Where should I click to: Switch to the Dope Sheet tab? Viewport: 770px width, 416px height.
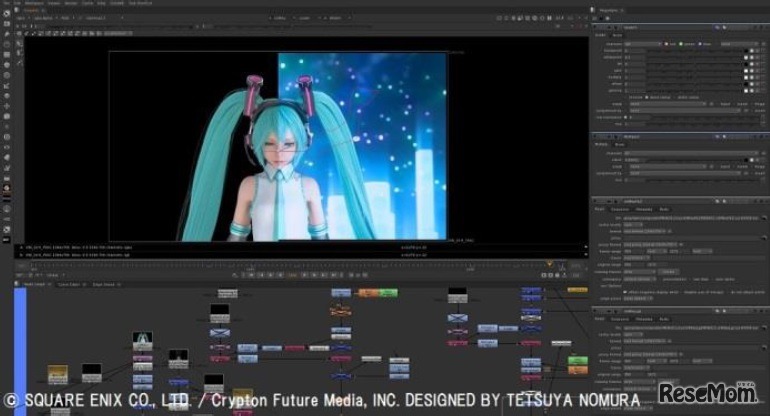(104, 284)
